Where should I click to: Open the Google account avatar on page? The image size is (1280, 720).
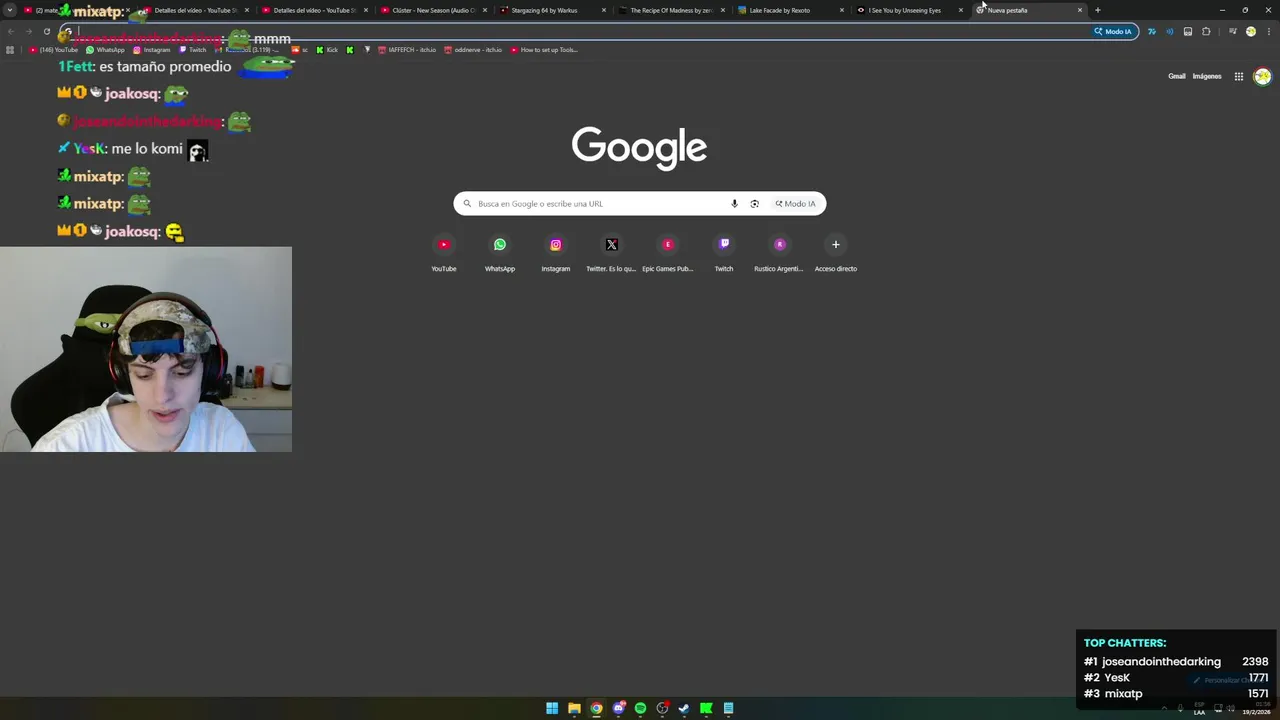[x=1262, y=76]
